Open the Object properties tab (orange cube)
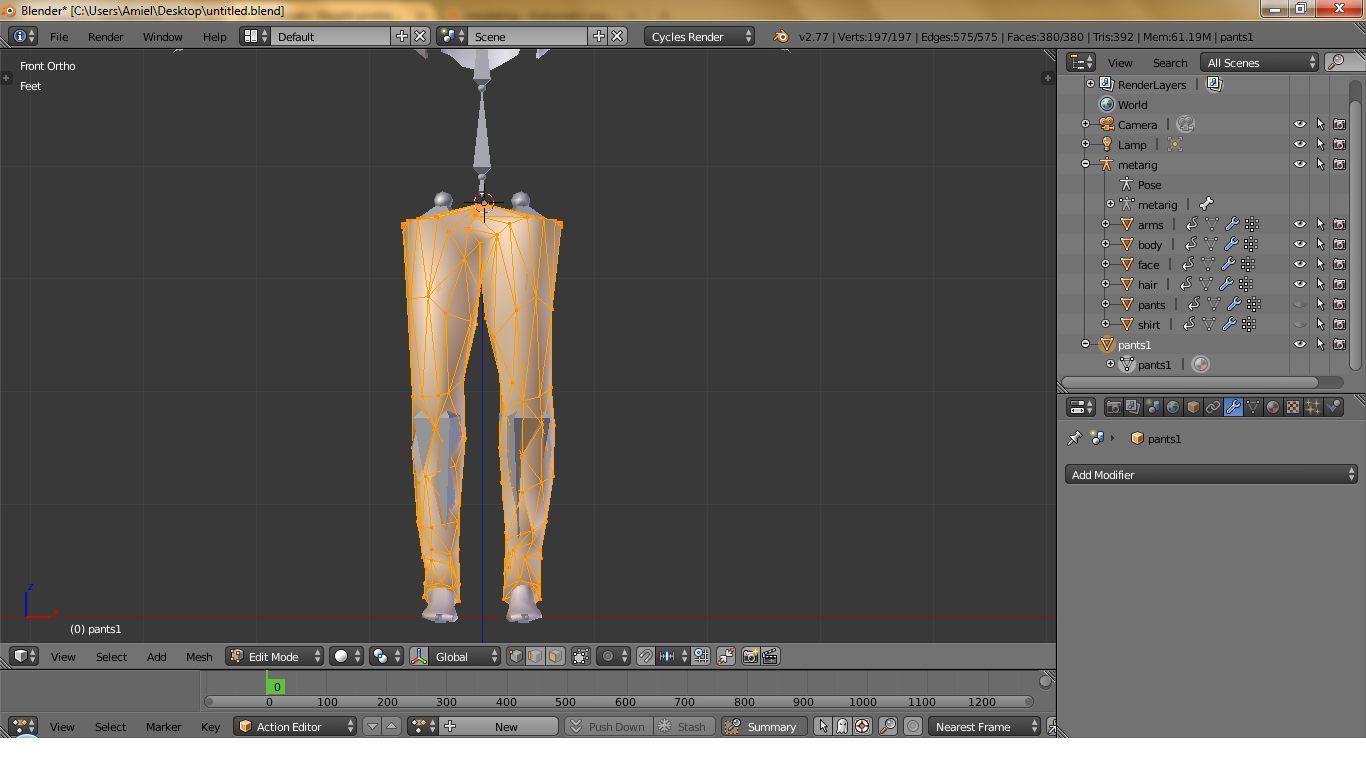This screenshot has width=1366, height=768. (1193, 407)
